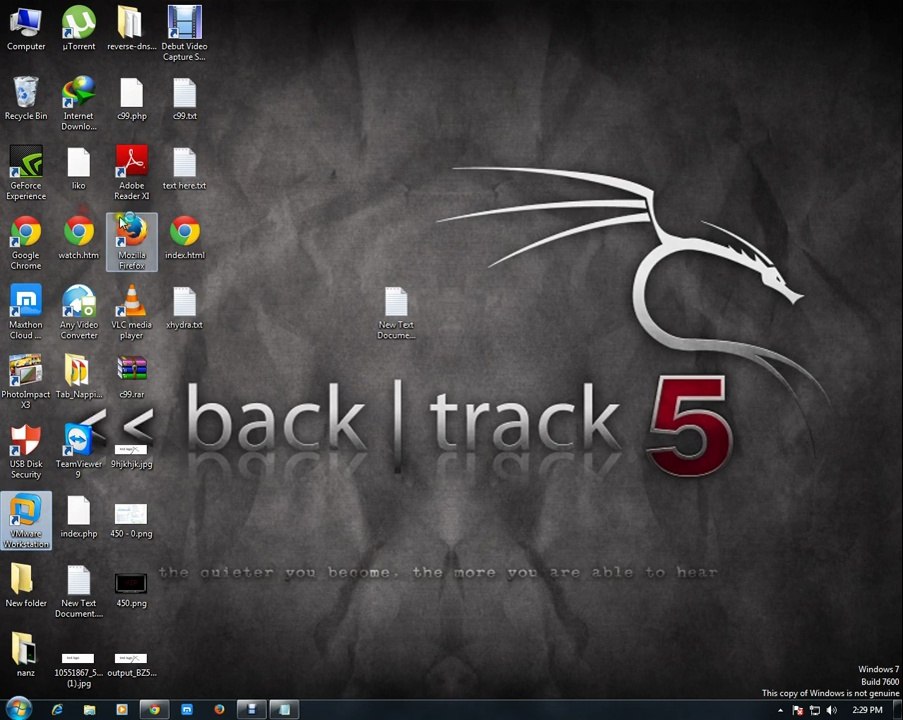This screenshot has height=720, width=903.
Task: Select the 450 - 0.png thumbnail
Action: tap(131, 520)
